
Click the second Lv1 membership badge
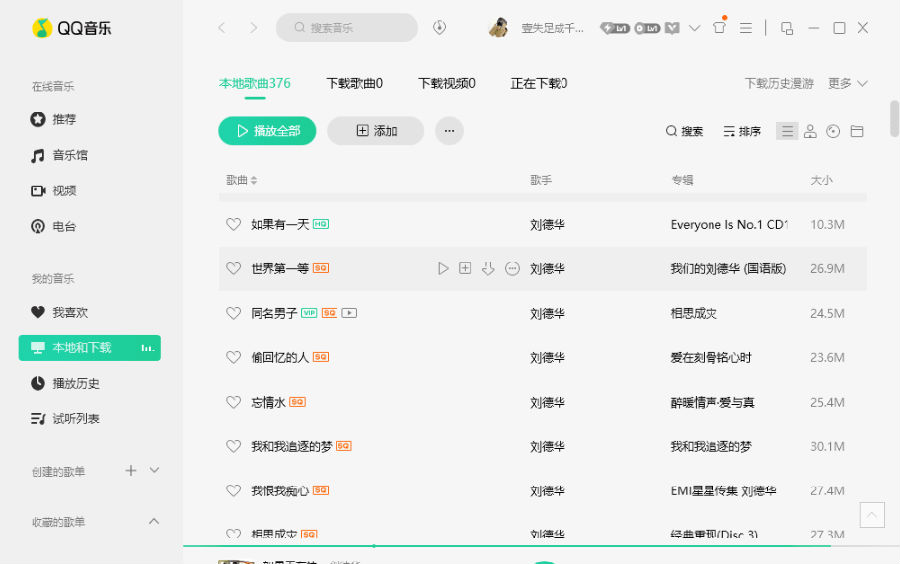tap(647, 28)
